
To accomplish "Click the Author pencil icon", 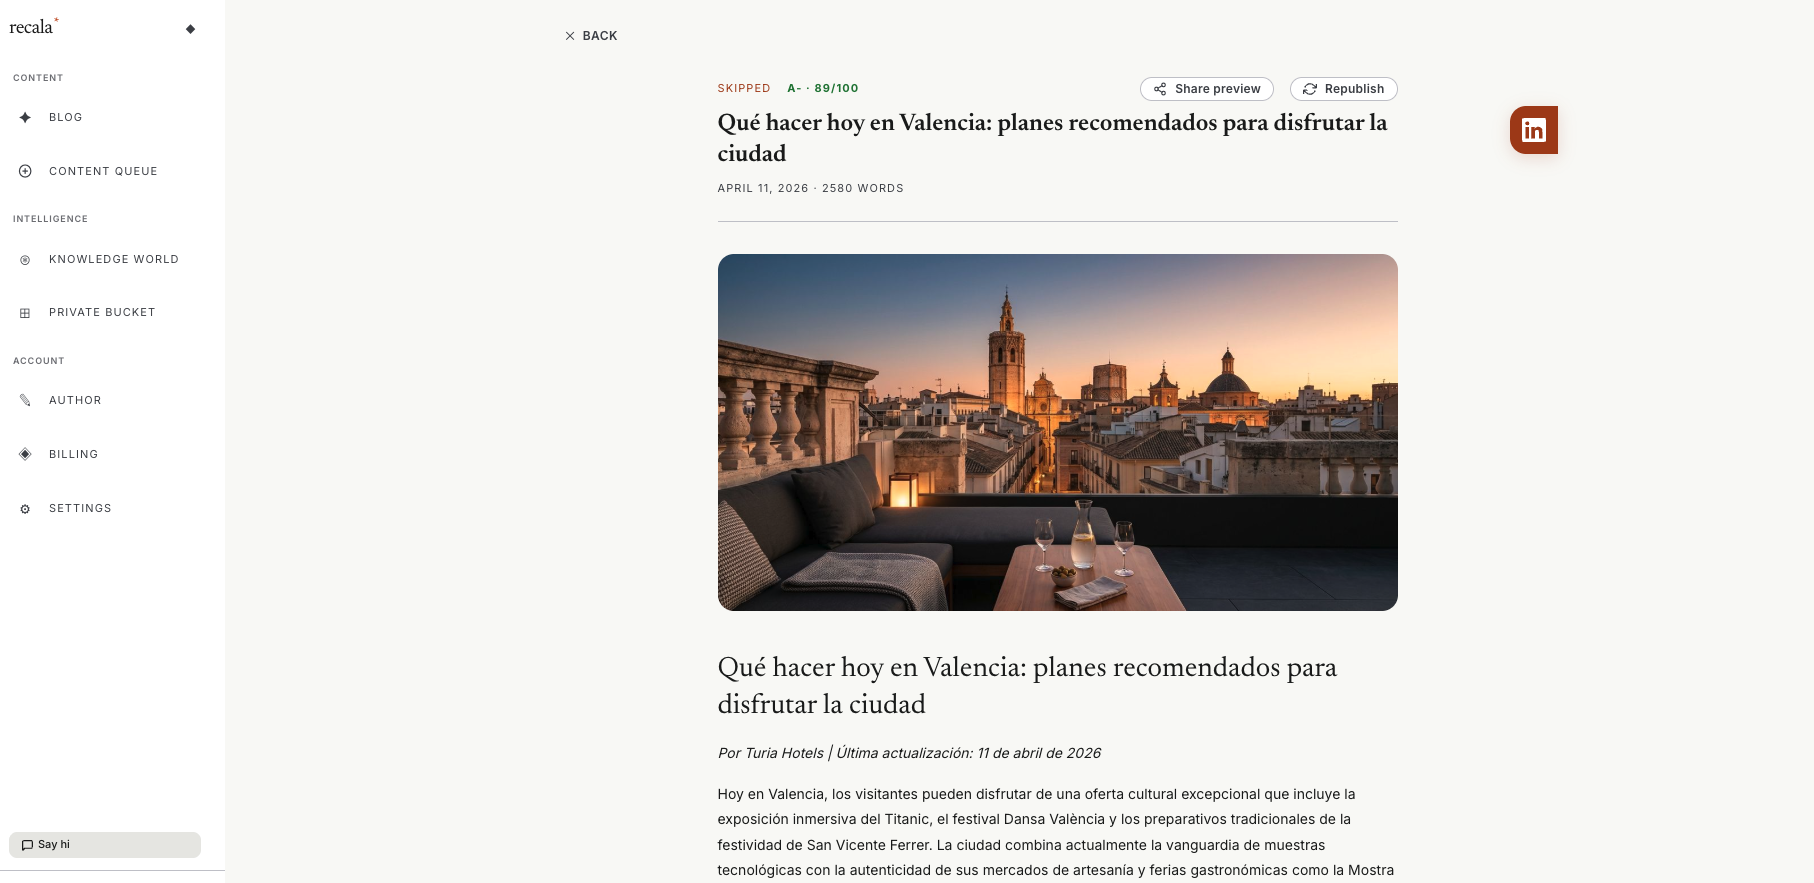I will tap(25, 400).
